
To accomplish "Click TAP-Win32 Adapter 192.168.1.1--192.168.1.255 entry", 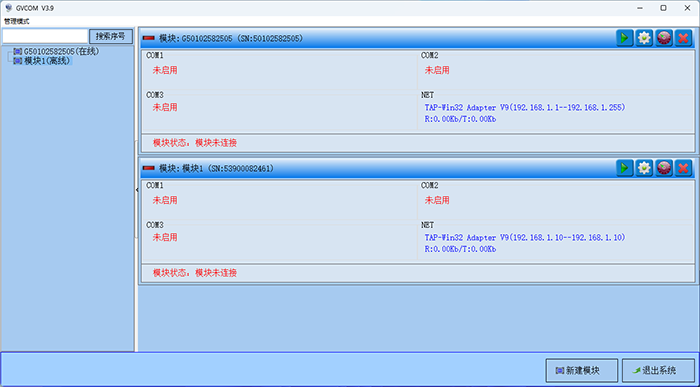I will coord(525,108).
